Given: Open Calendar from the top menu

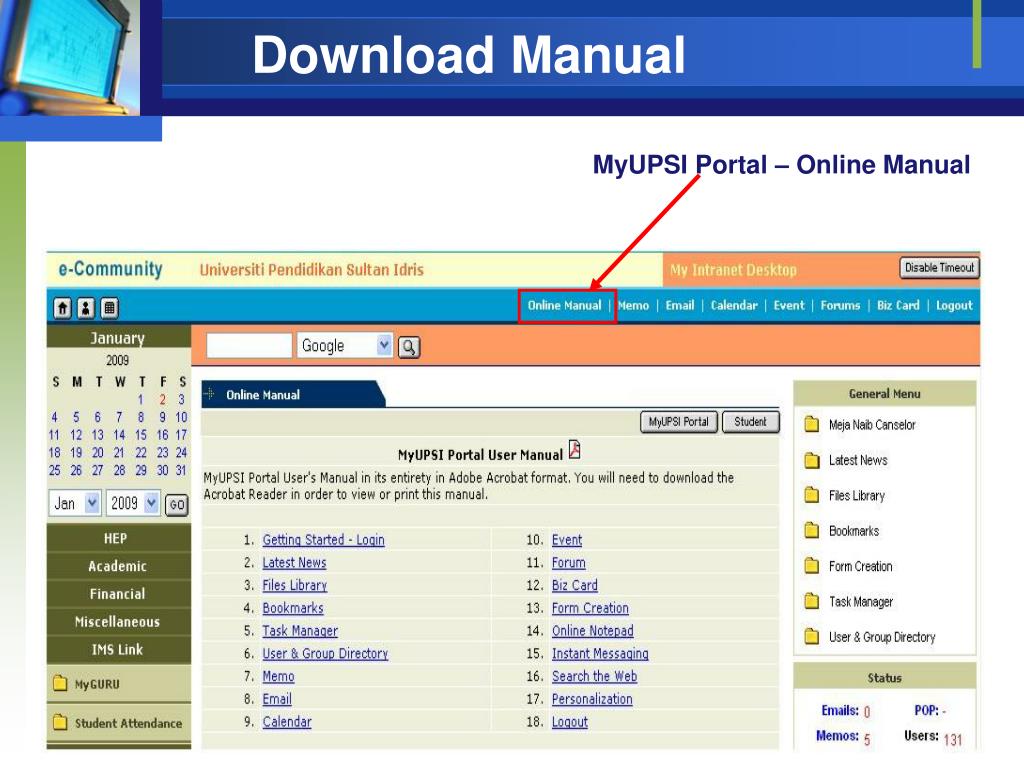Looking at the screenshot, I should point(734,305).
